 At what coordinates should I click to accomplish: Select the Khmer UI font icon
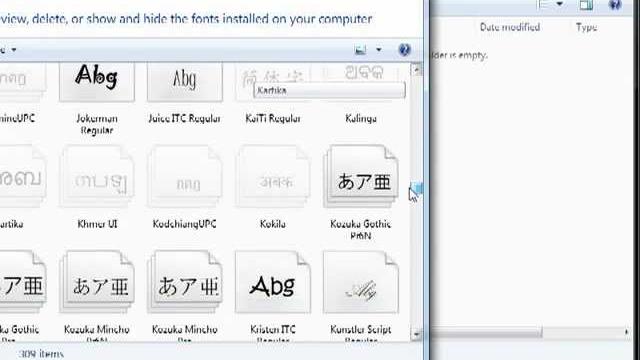click(x=97, y=177)
